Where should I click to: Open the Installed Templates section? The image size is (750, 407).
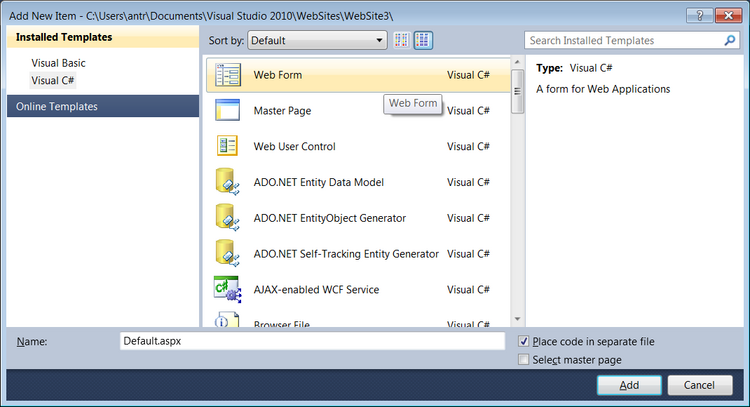[103, 37]
